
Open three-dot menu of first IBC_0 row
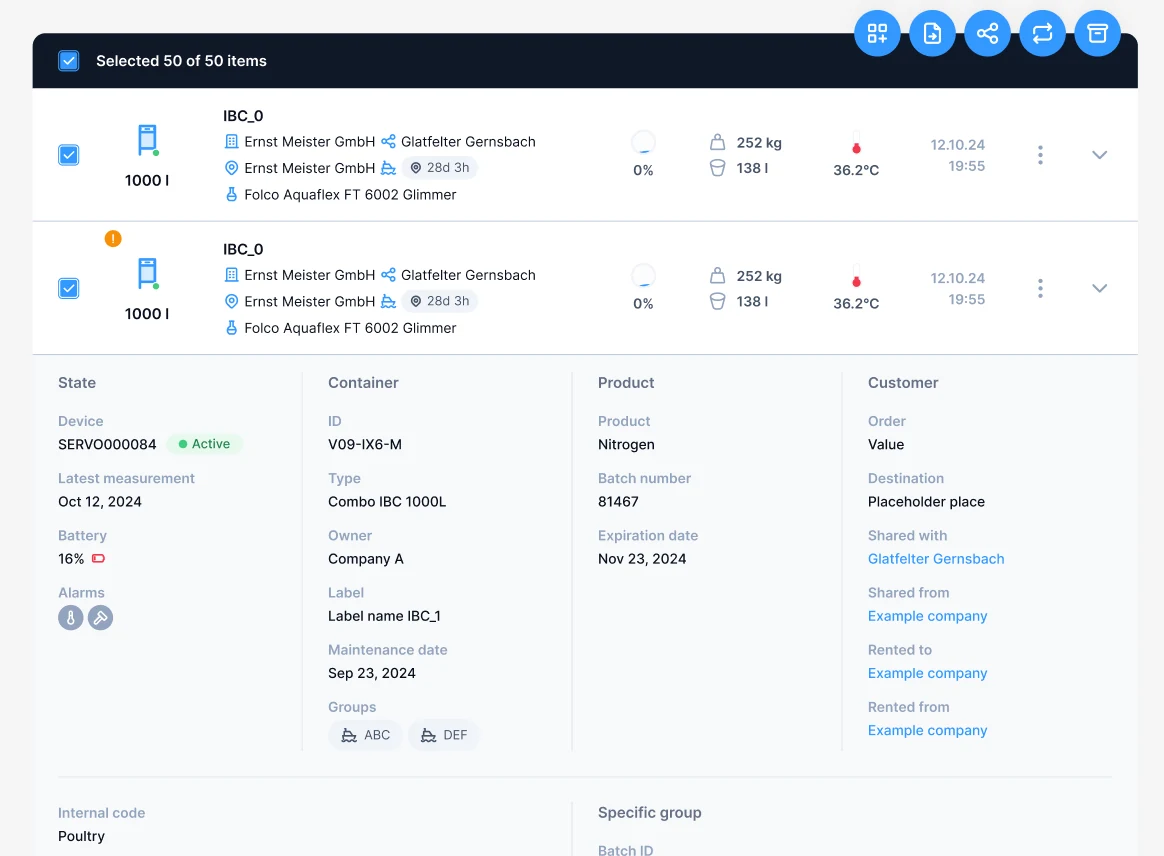tap(1040, 154)
